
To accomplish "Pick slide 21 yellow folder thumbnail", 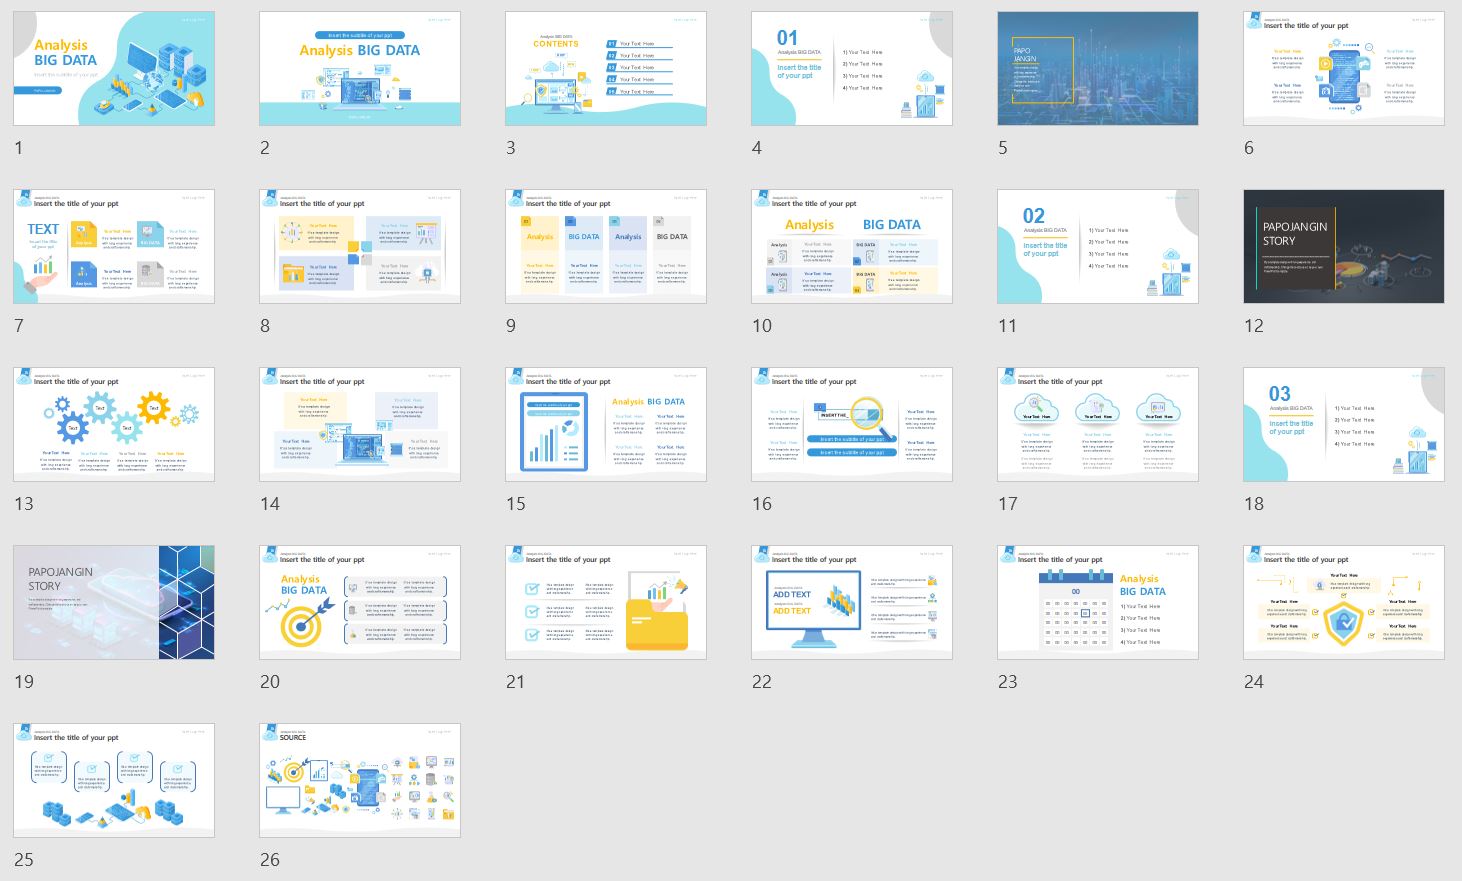I will (x=606, y=602).
